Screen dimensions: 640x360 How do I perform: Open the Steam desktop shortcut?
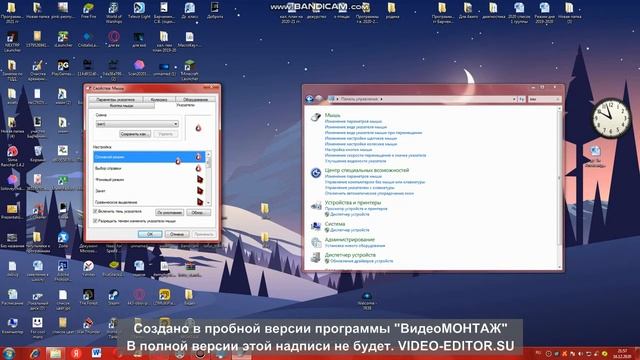click(113, 297)
